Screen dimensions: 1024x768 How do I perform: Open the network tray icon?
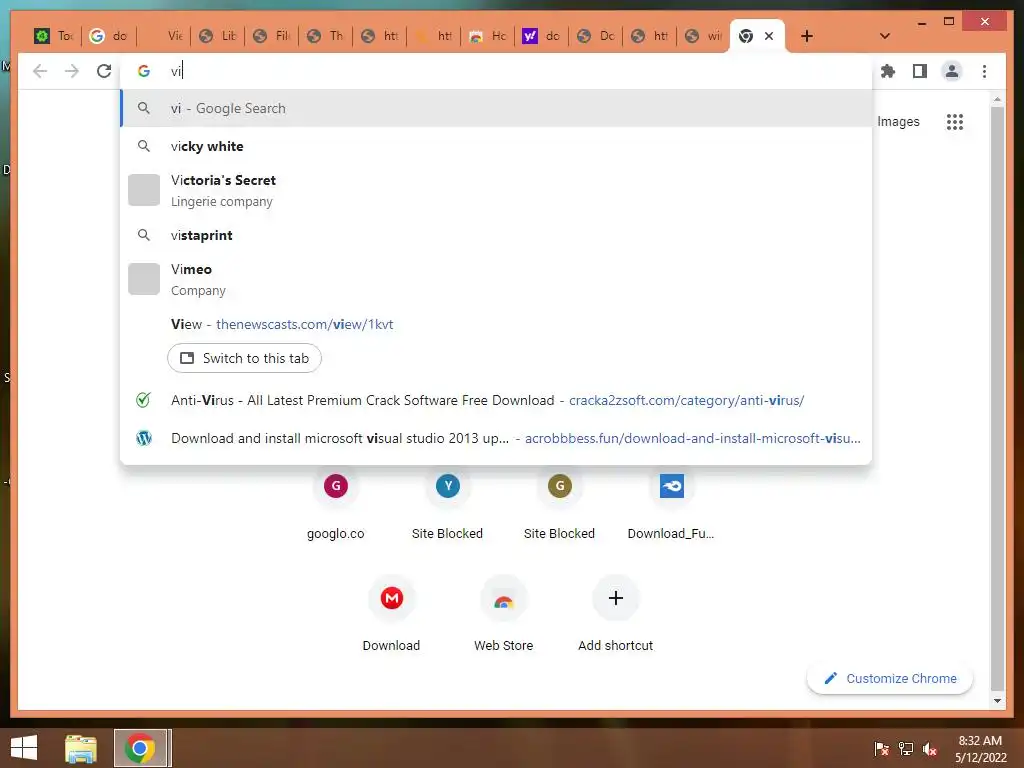906,749
